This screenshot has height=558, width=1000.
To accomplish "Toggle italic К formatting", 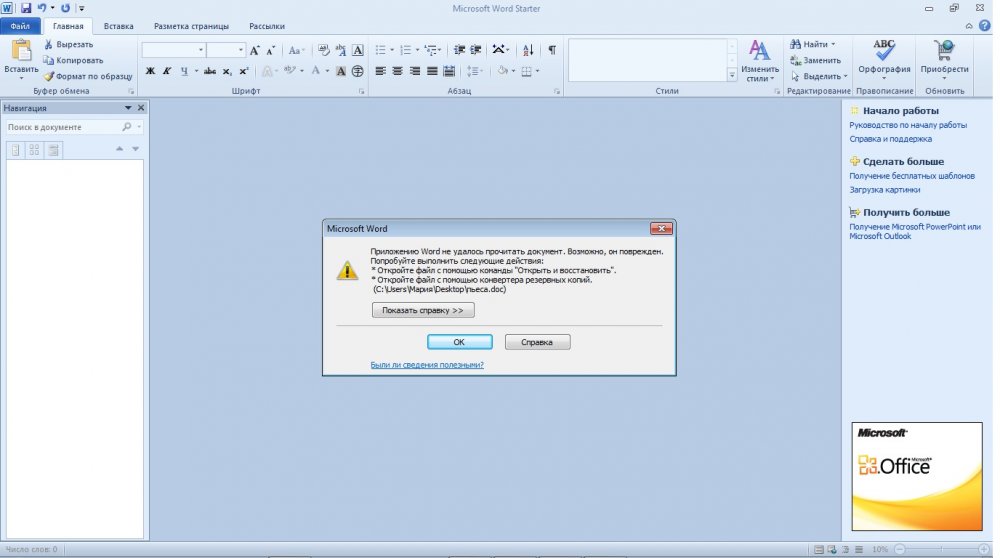I will point(167,71).
